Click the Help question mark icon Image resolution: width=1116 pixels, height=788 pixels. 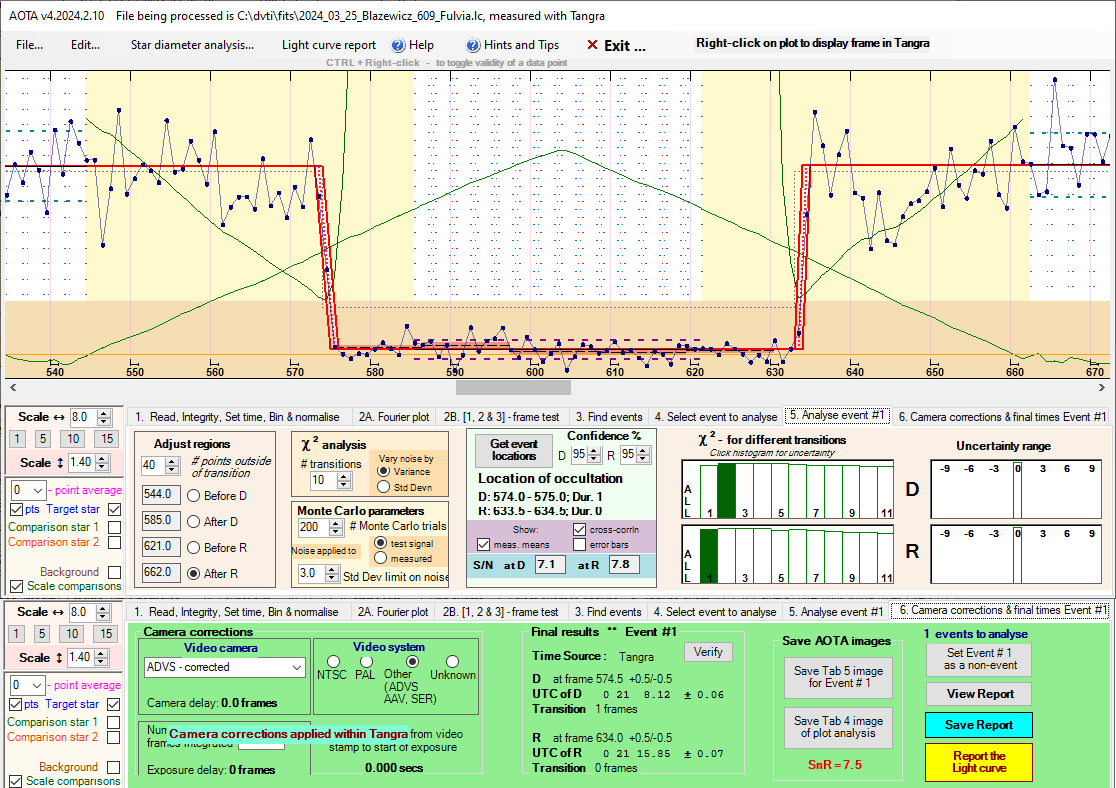(398, 45)
